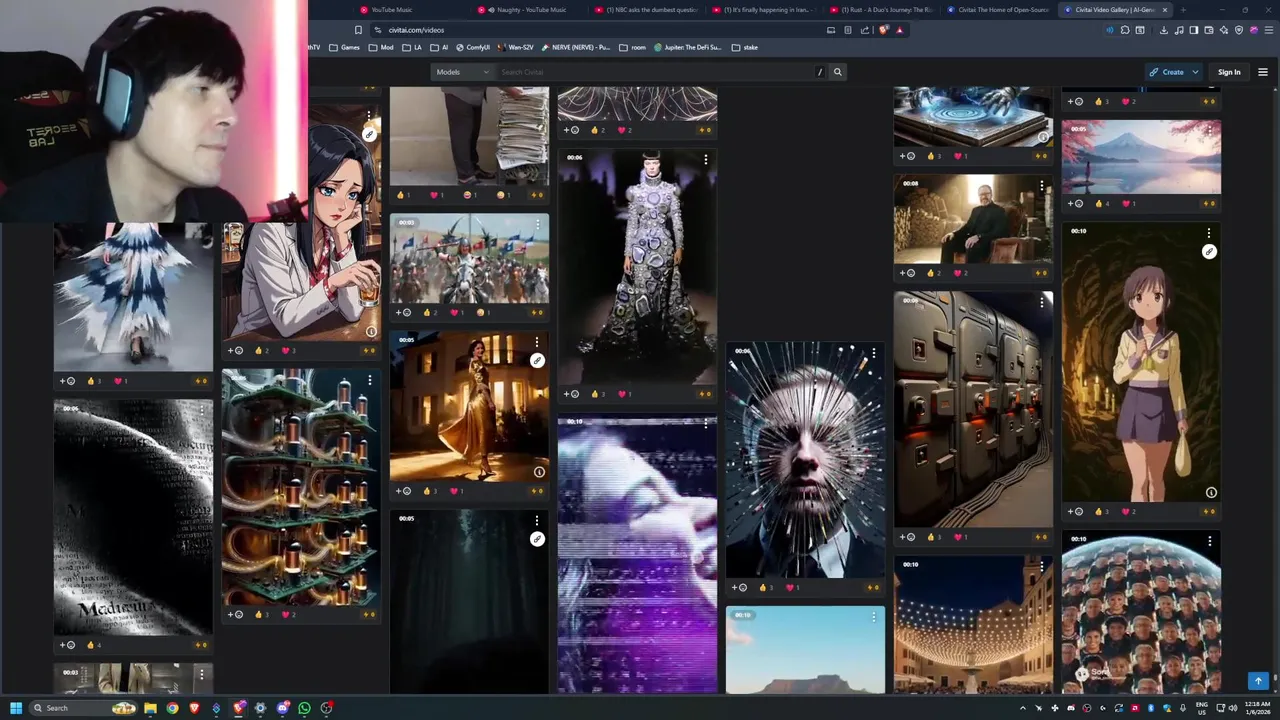Open three-dot menu on ornate gown runway video

tap(705, 160)
